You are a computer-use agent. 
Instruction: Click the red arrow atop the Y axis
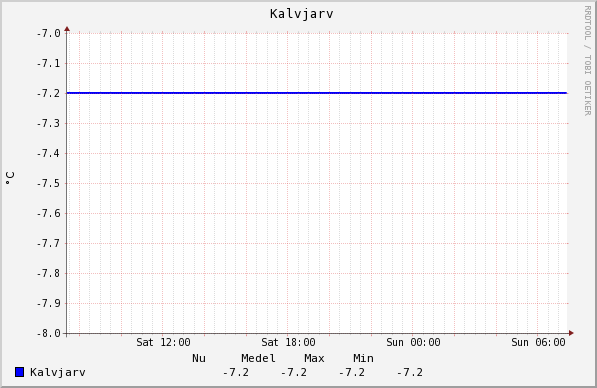pos(67,29)
